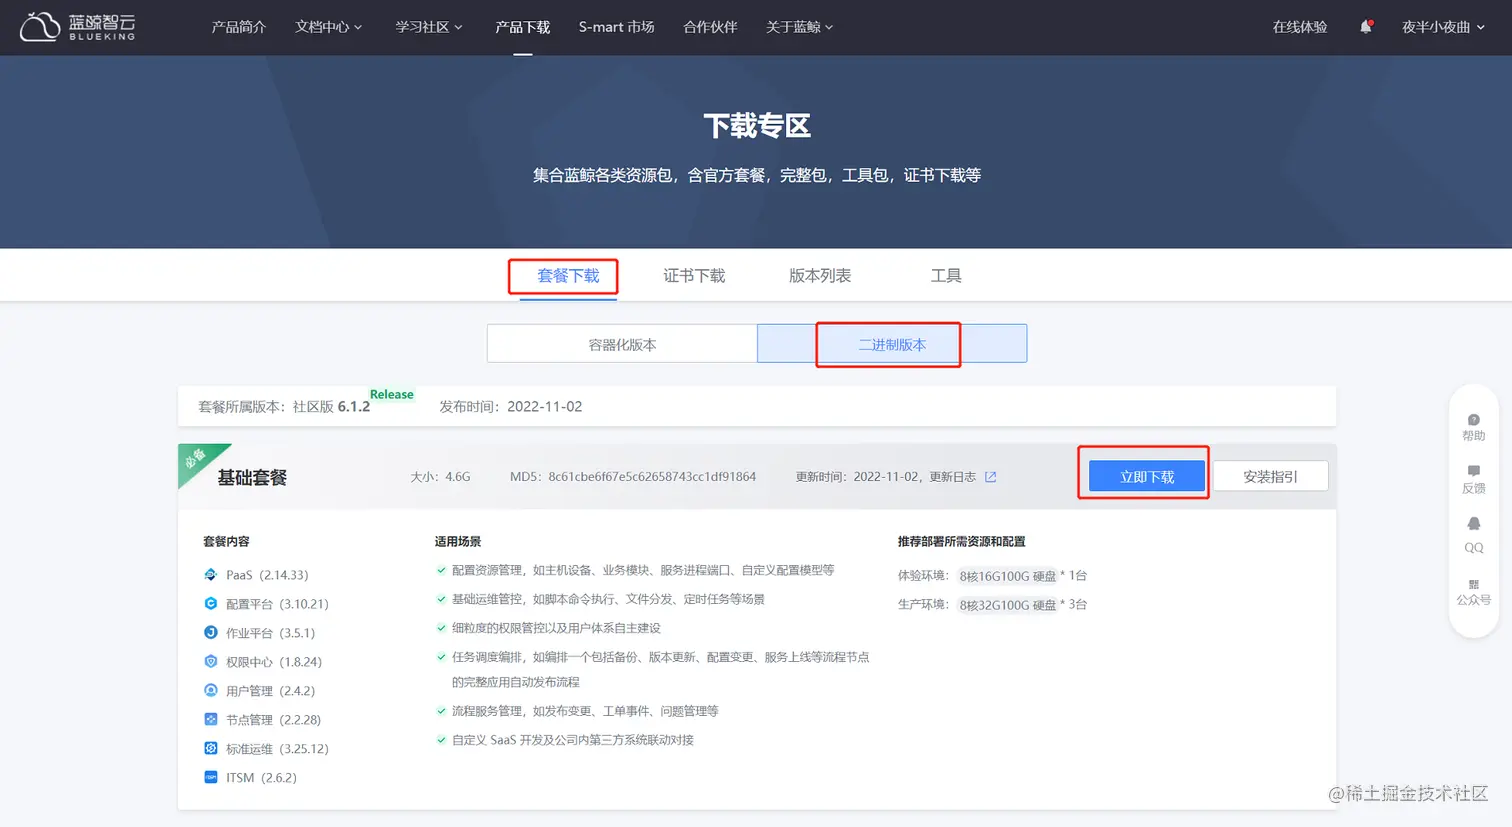1512x827 pixels.
Task: Click the 流程服务管理 scenario line
Action: click(585, 711)
